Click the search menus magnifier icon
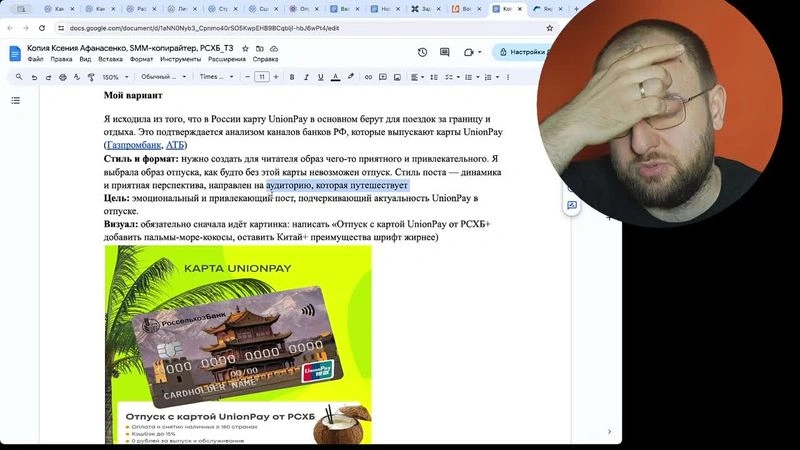Image resolution: width=800 pixels, height=450 pixels. [19, 77]
